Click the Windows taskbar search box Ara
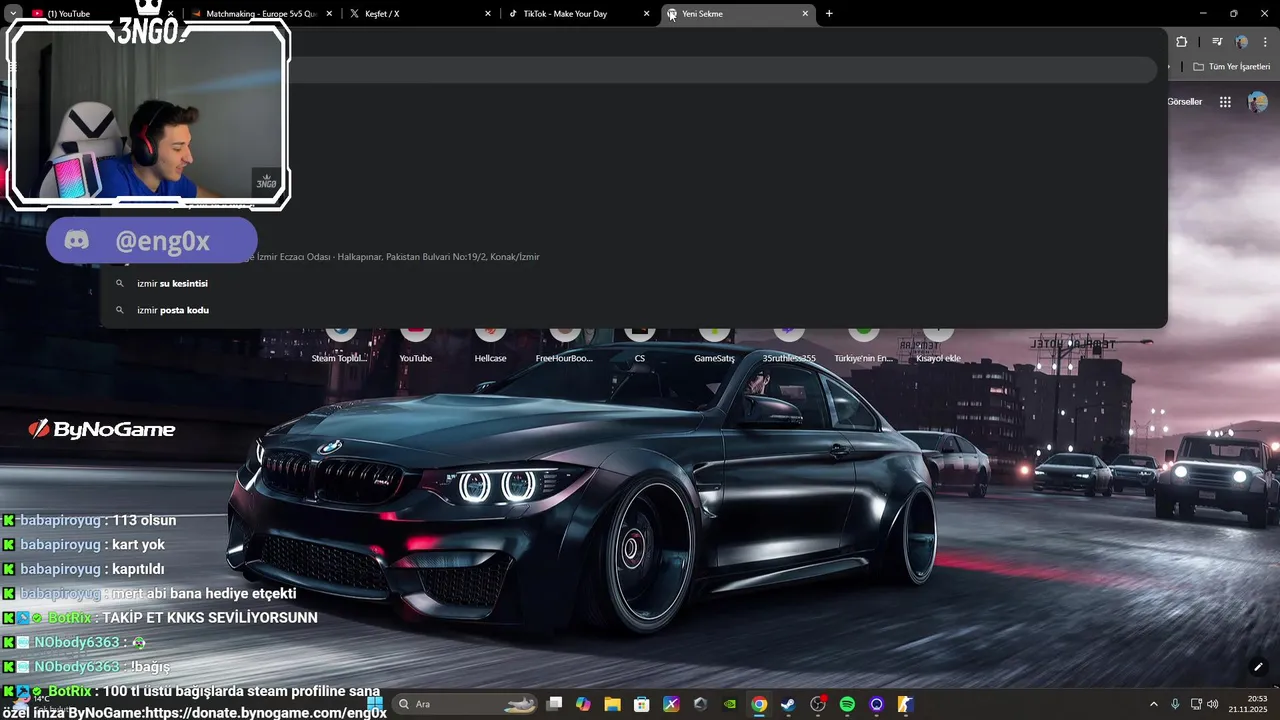 coord(465,704)
